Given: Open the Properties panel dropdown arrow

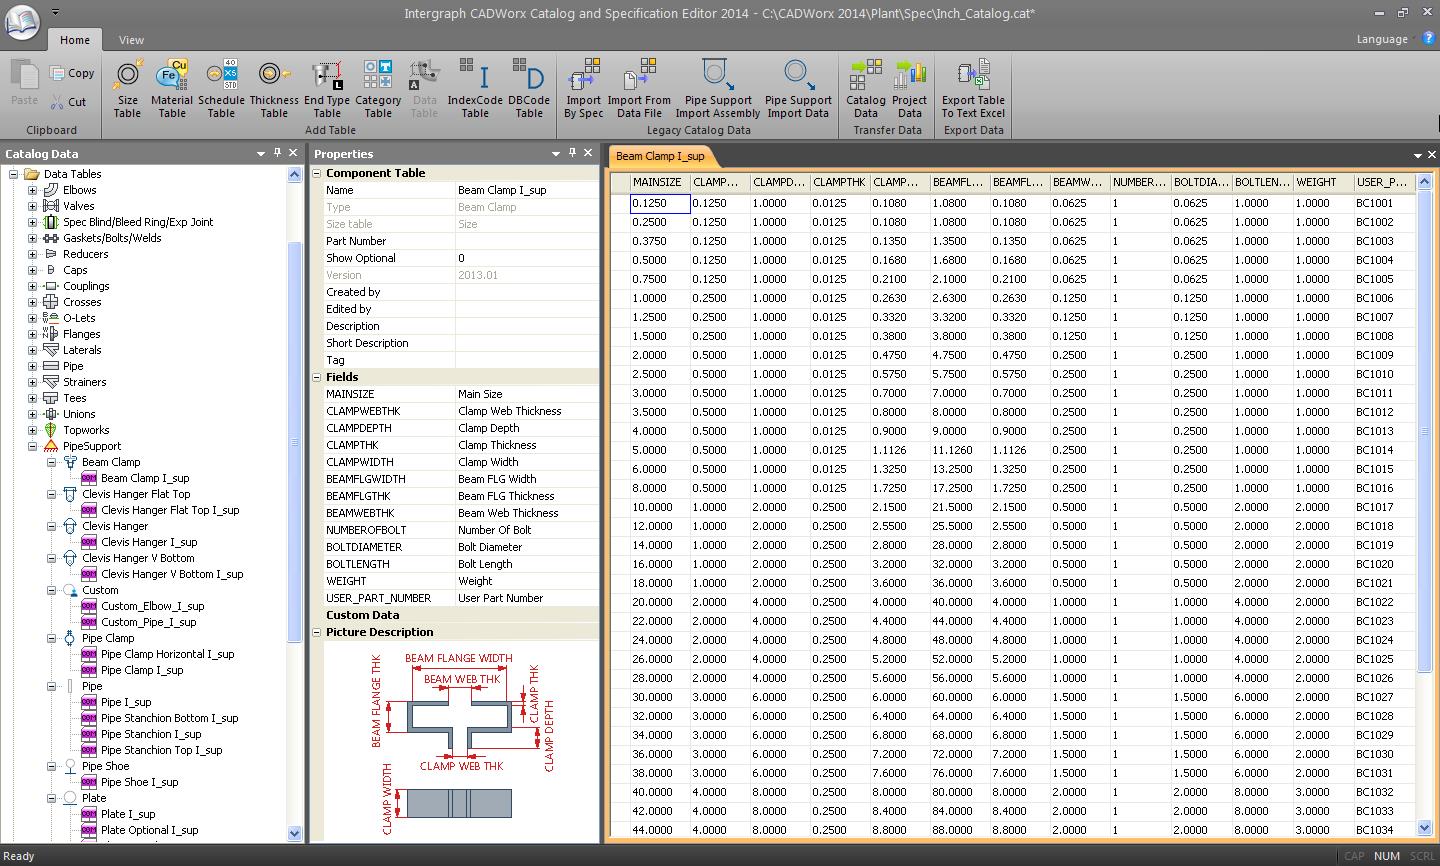Looking at the screenshot, I should [556, 153].
